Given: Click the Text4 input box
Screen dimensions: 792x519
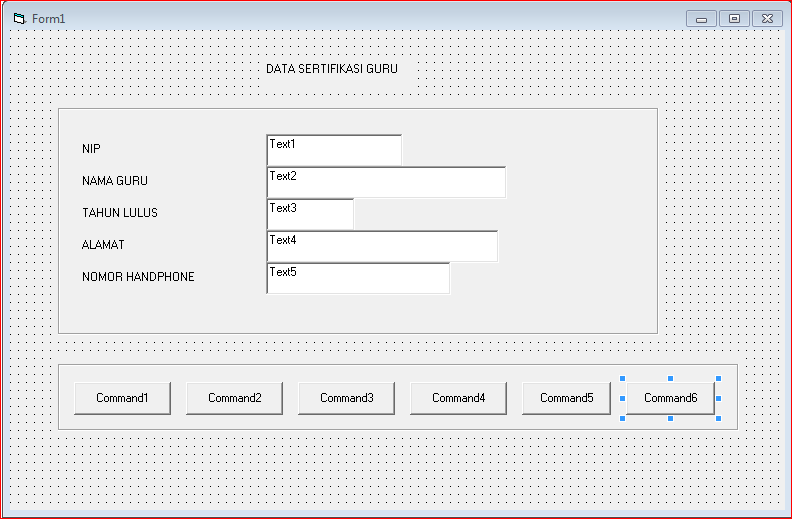Looking at the screenshot, I should [x=382, y=246].
